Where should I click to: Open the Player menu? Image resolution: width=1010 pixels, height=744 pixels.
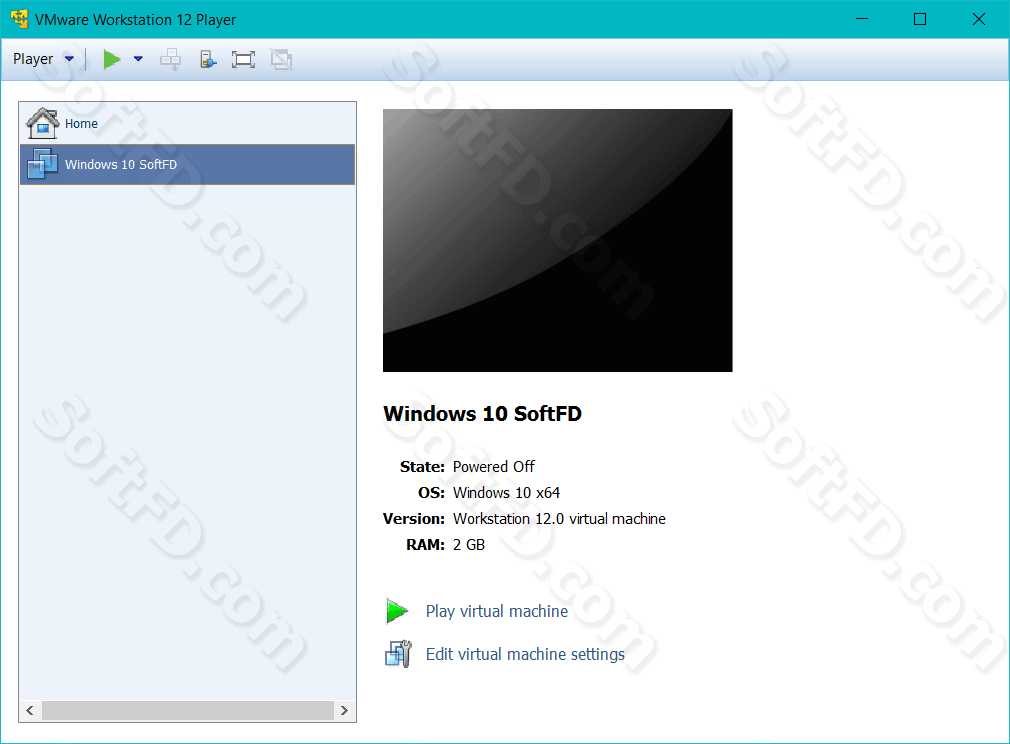pyautogui.click(x=43, y=59)
